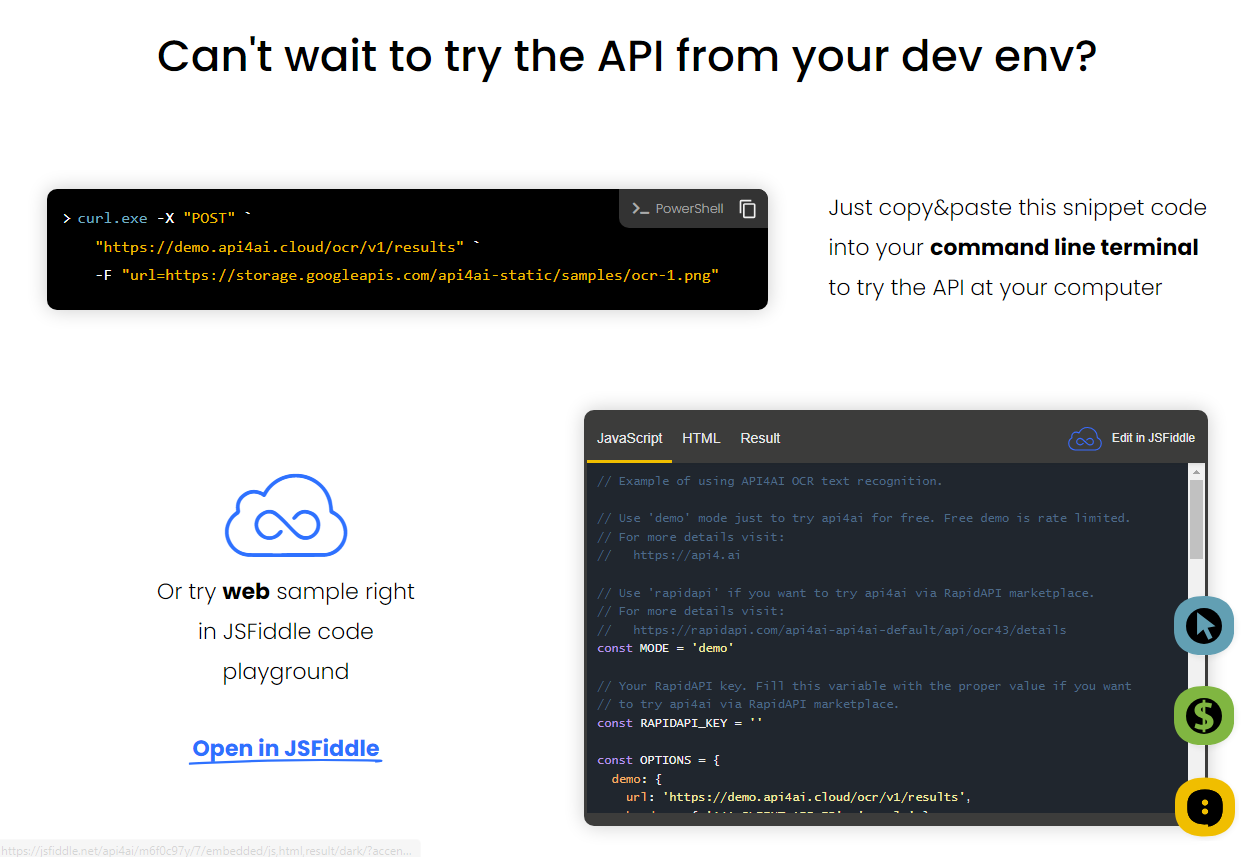This screenshot has height=857, width=1254.
Task: Click the 'Just copy&paste this snippet code' text
Action: tap(1018, 207)
